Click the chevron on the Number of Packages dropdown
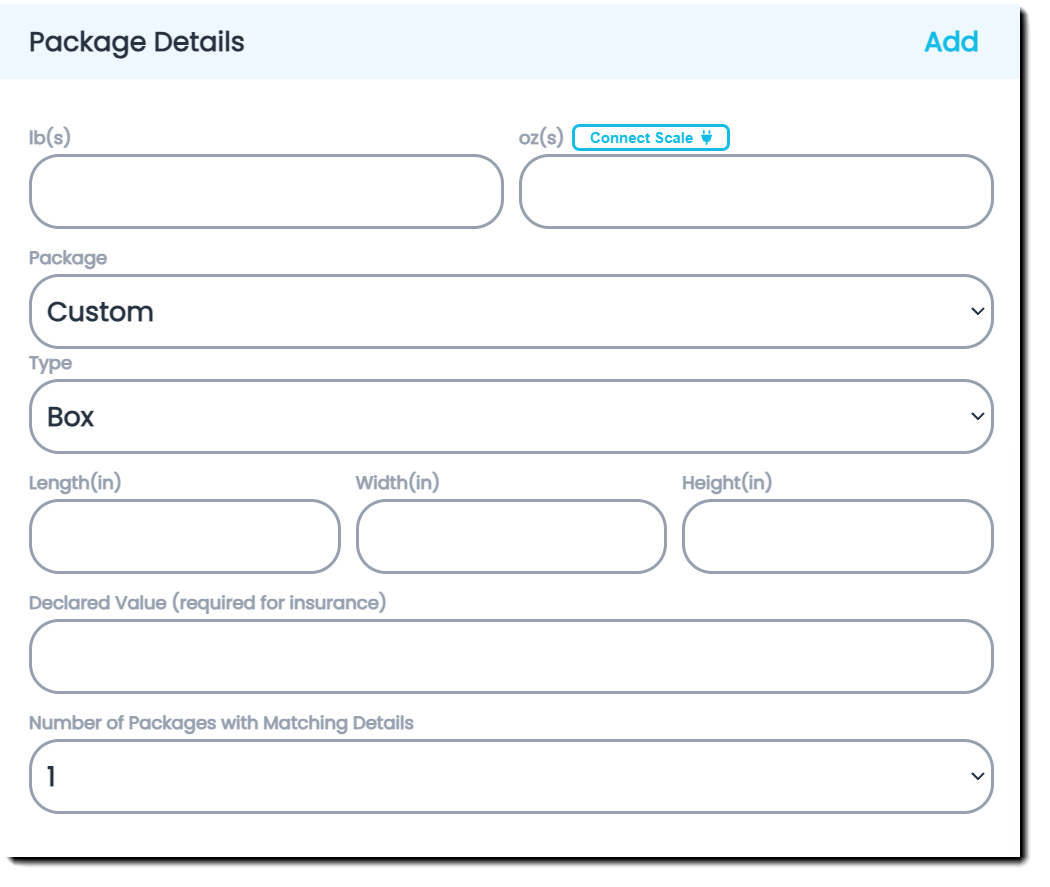This screenshot has width=1050, height=887. (x=977, y=777)
